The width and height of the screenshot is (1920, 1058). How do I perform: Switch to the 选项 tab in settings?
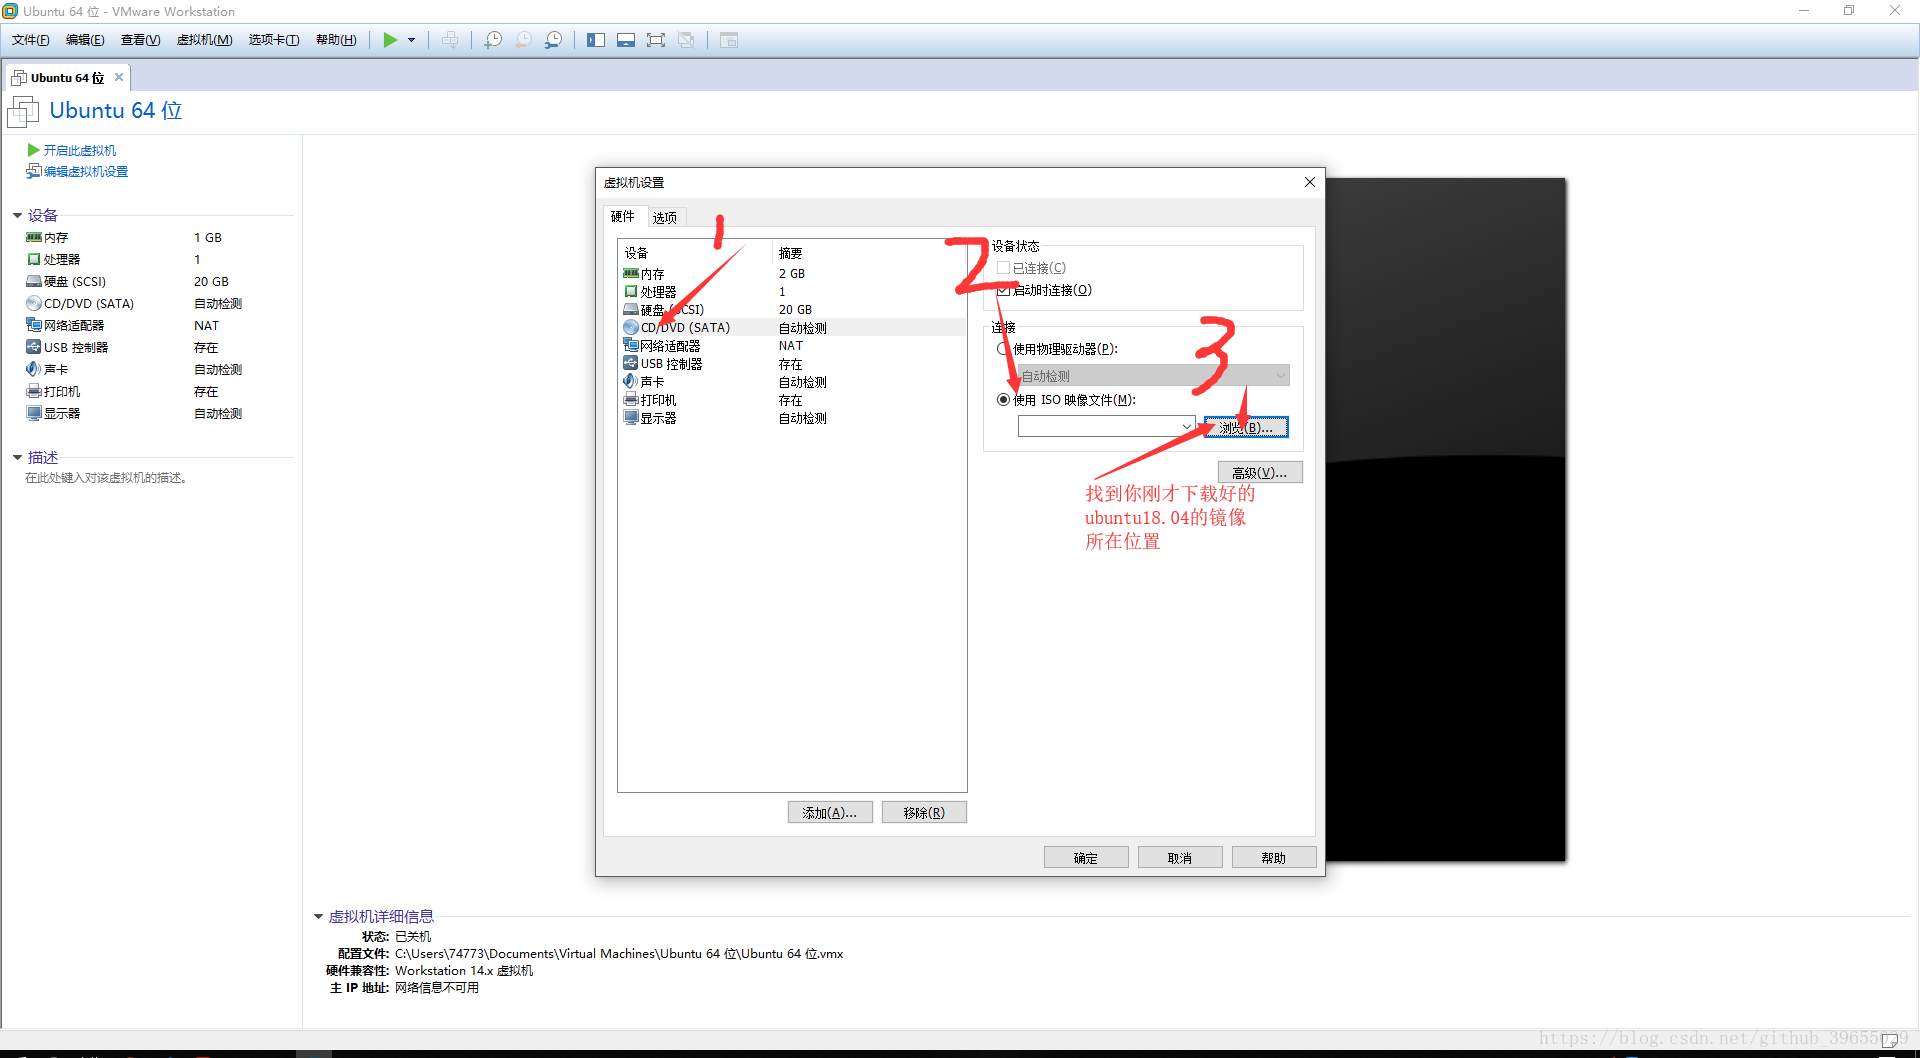(665, 217)
